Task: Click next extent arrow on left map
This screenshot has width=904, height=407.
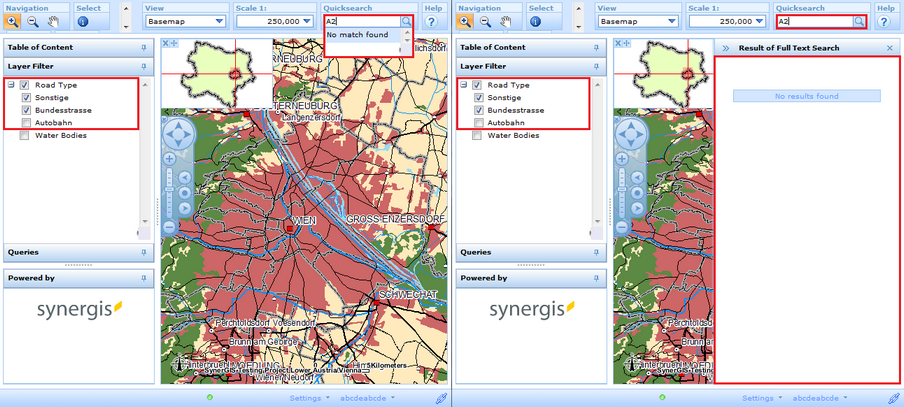Action: [x=185, y=208]
